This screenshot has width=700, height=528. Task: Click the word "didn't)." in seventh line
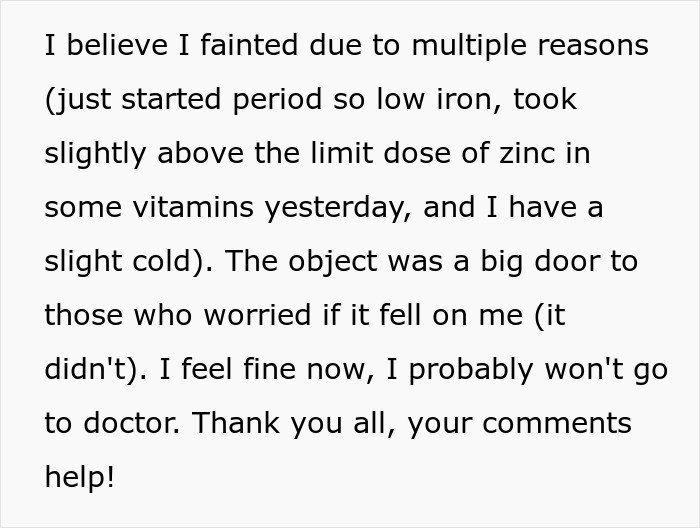(96, 369)
